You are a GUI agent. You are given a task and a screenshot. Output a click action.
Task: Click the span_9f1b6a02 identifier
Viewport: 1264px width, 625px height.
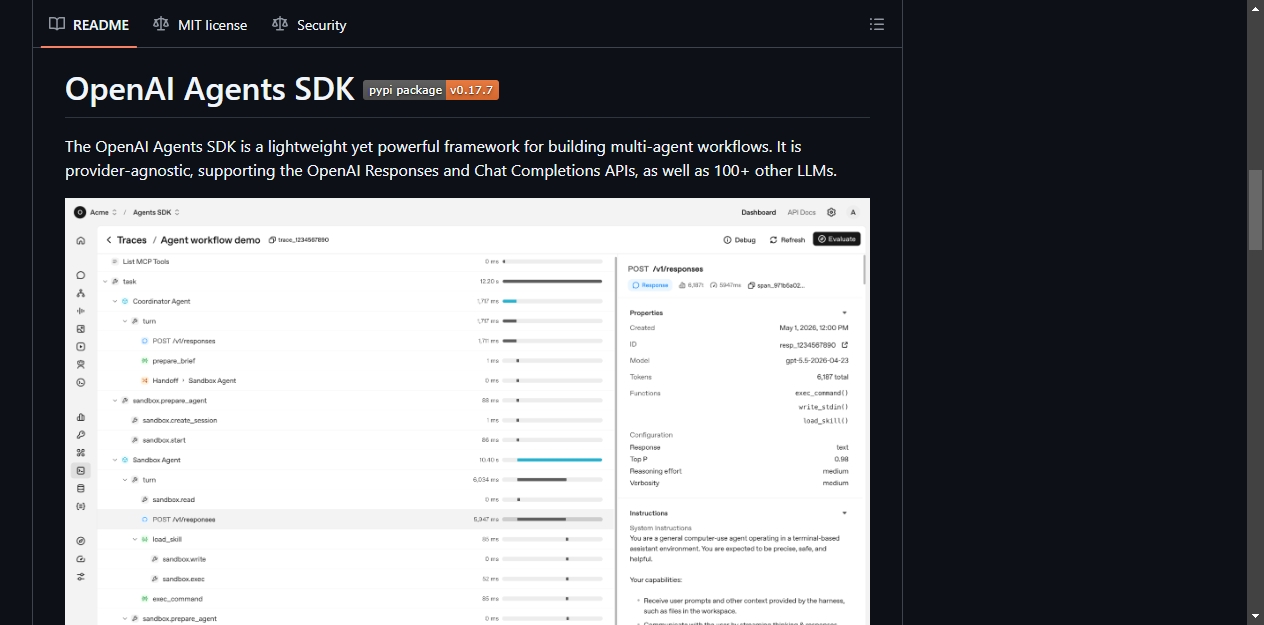[x=781, y=285]
